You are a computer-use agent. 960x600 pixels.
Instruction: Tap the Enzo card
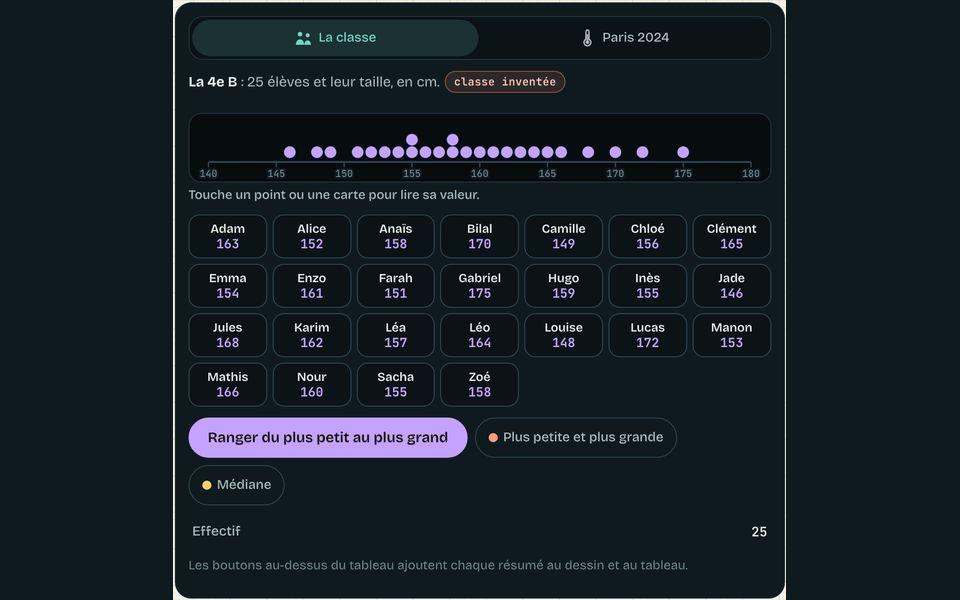[312, 286]
